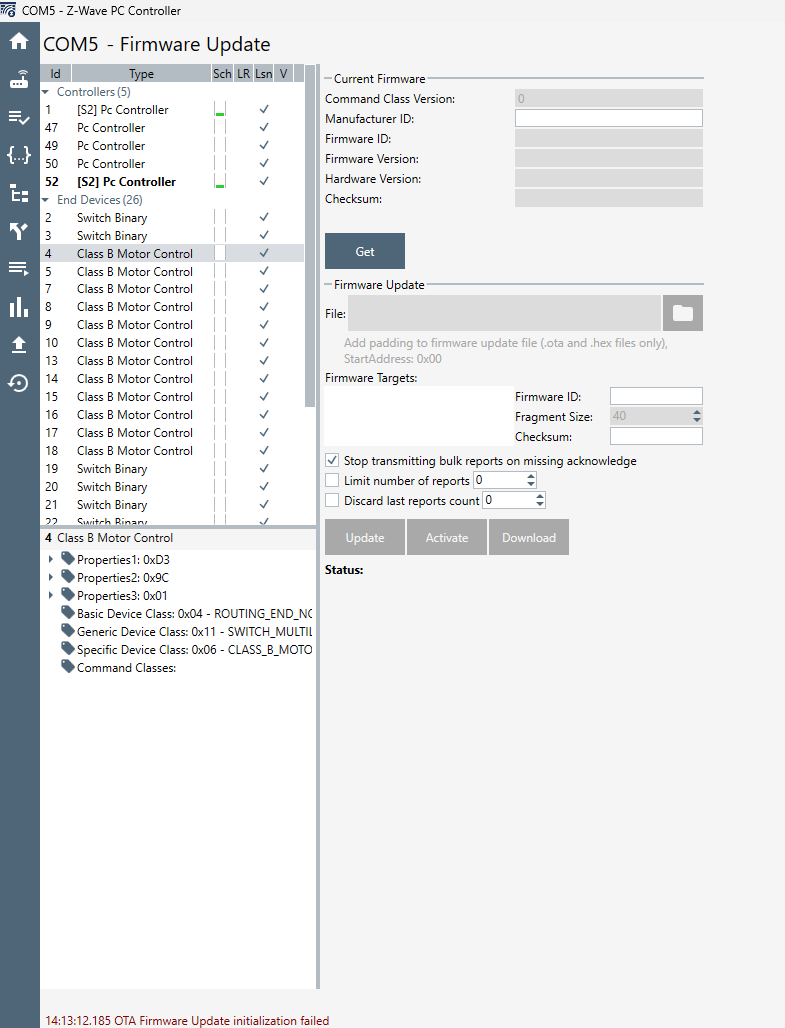
Task: Focus the Firmware ID field under Firmware Targets
Action: point(656,396)
